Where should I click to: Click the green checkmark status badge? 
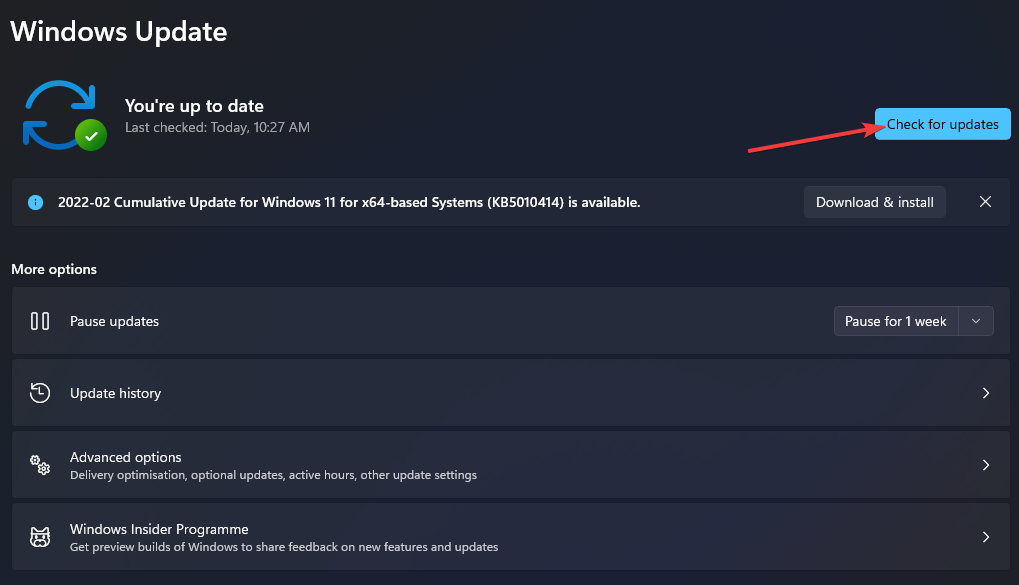tap(91, 134)
